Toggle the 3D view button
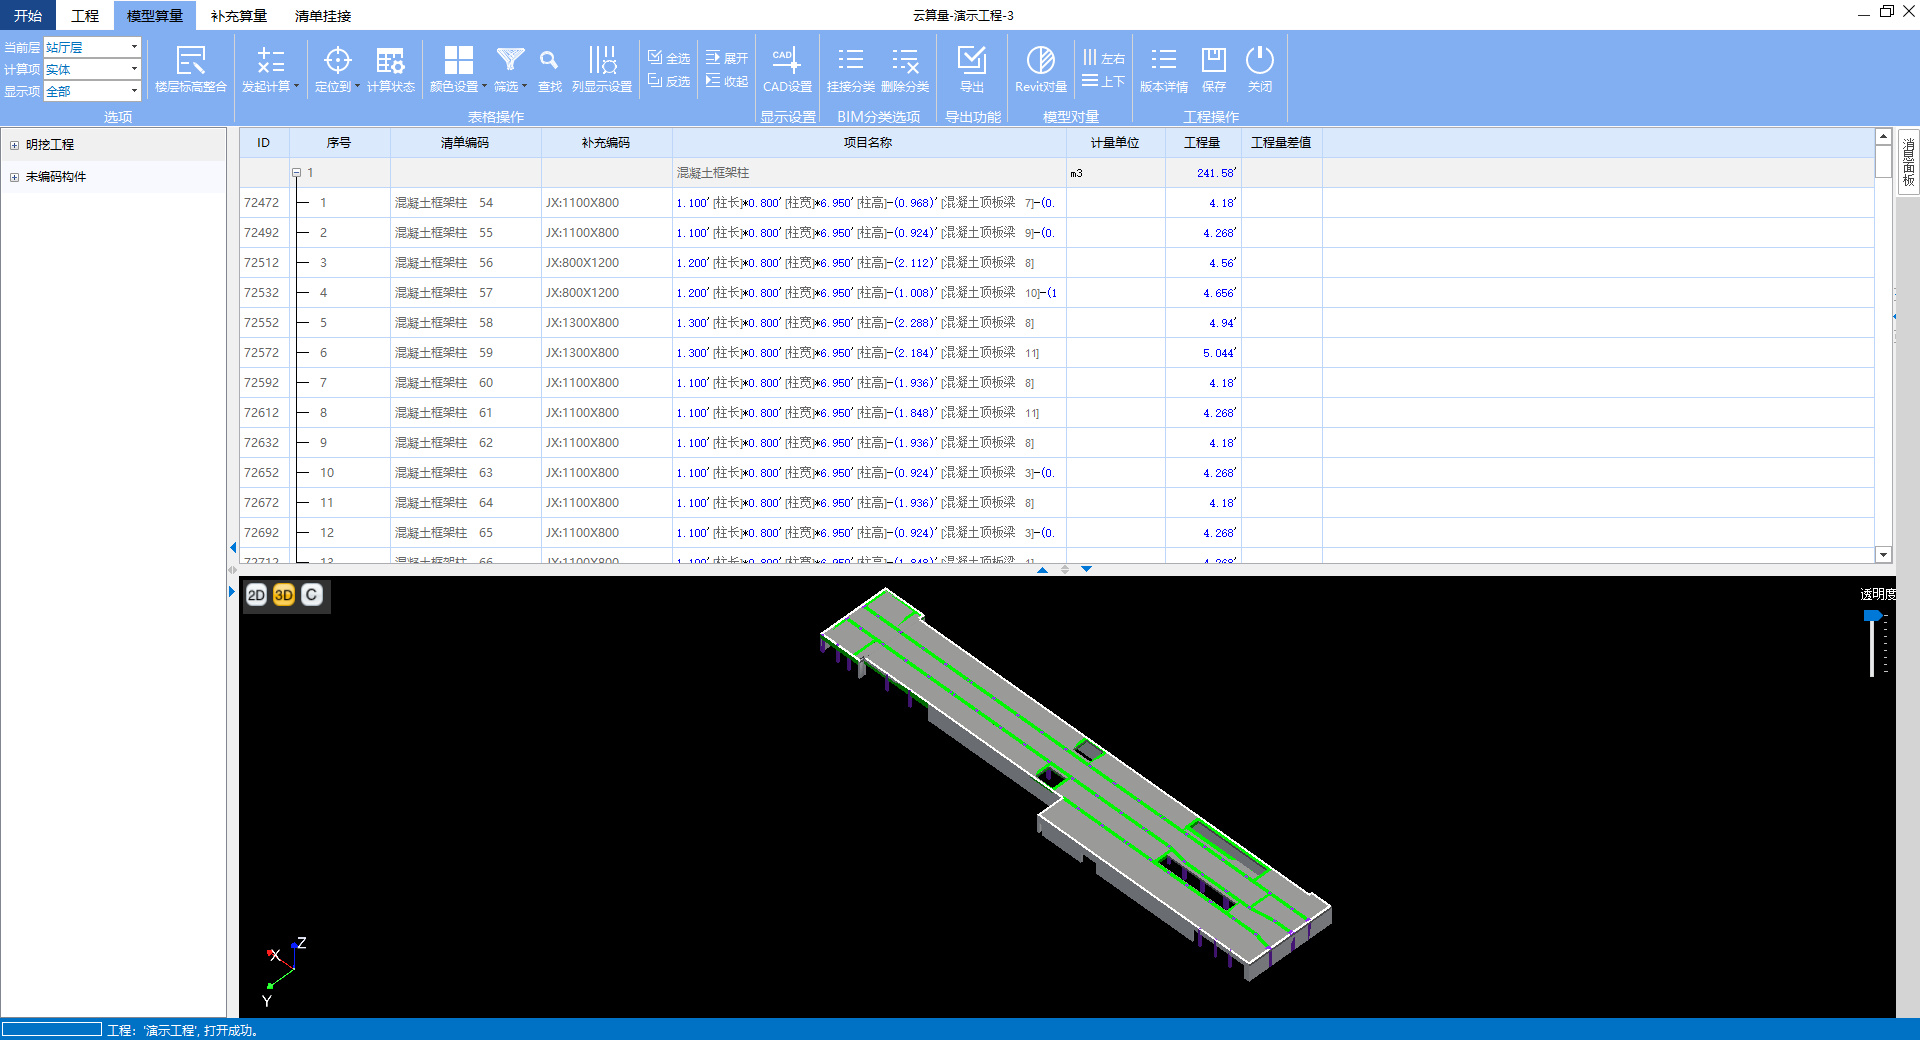 click(284, 595)
